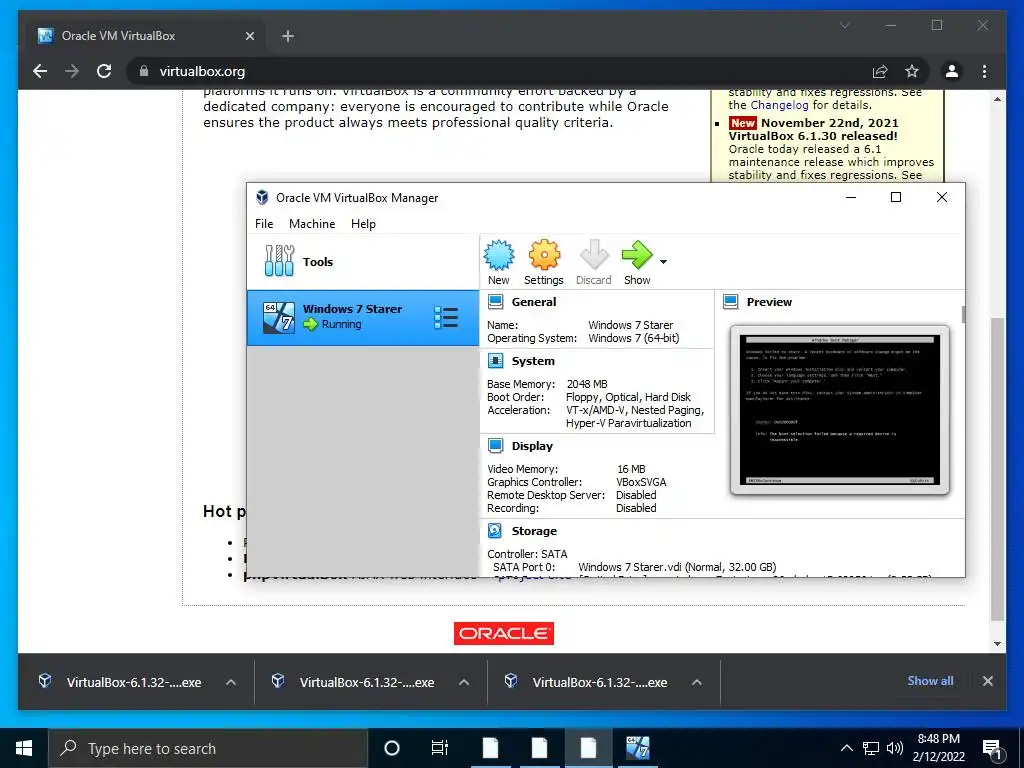Screen dimensions: 1024x768
Task: Click the VirtualBox Manager details scrollbar
Action: [963, 315]
